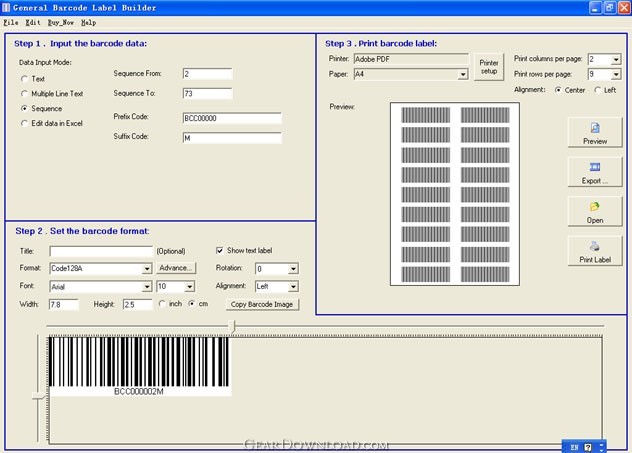Click the Title input field
Screen dimensions: 632x453
point(101,251)
